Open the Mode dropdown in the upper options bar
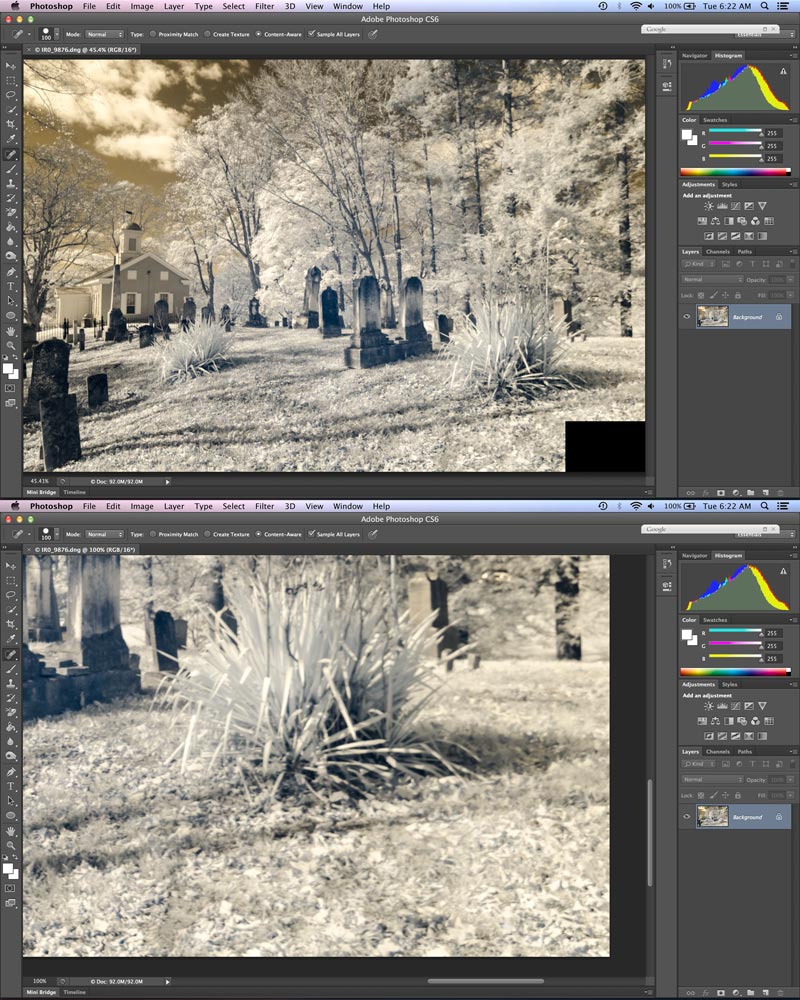Screen dimensions: 800x1000 coord(104,33)
